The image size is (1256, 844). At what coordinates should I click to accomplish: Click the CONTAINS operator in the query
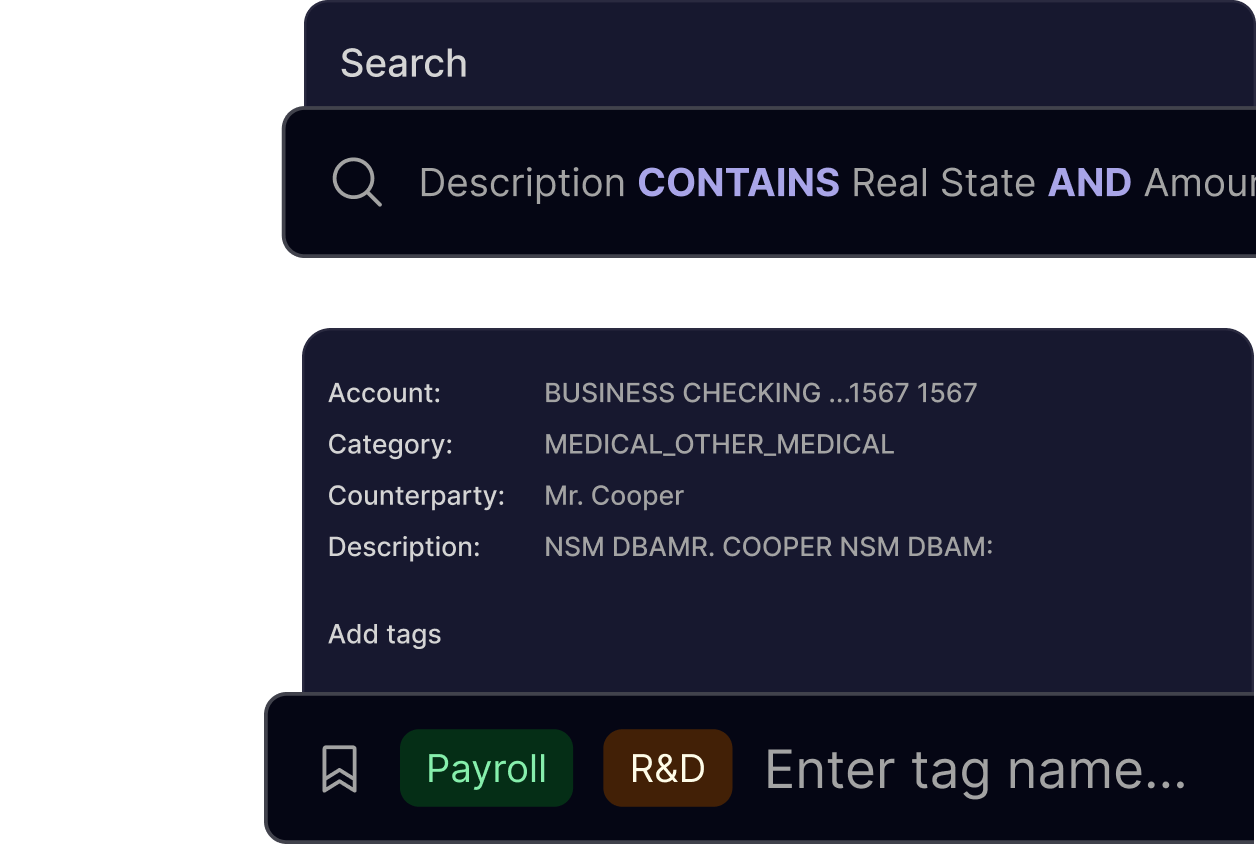click(x=738, y=183)
